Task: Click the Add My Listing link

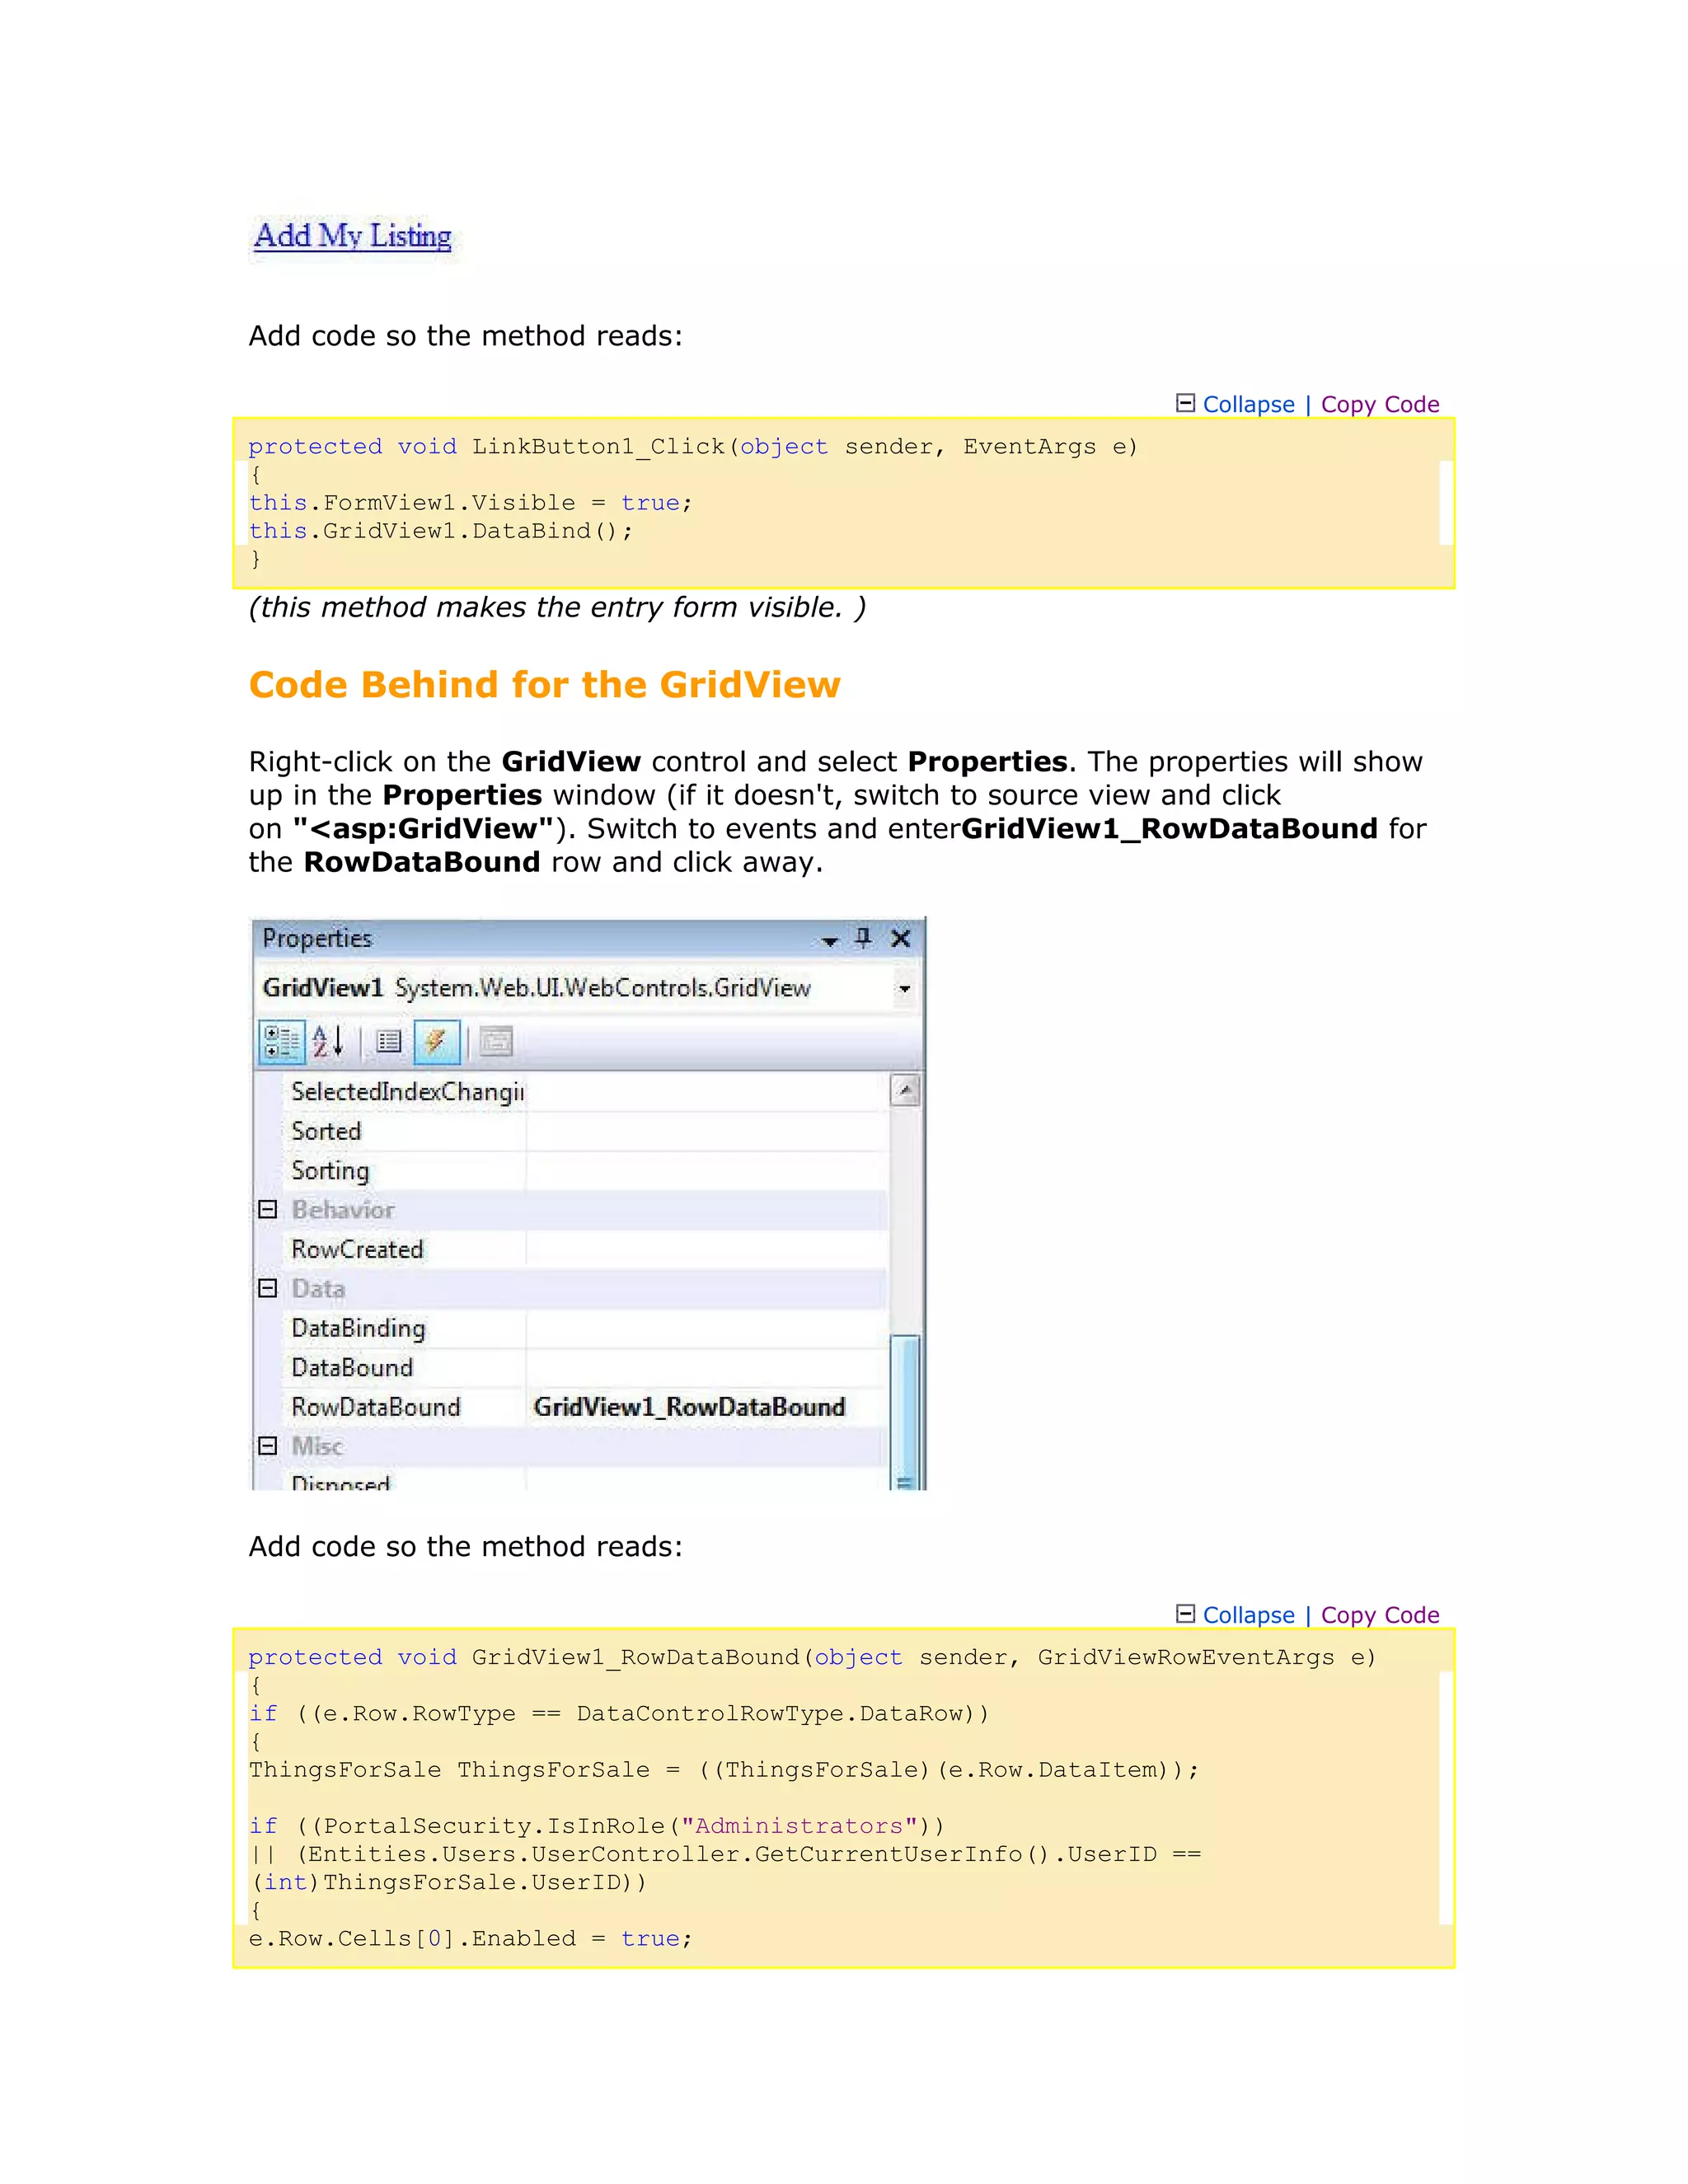Action: tap(353, 236)
